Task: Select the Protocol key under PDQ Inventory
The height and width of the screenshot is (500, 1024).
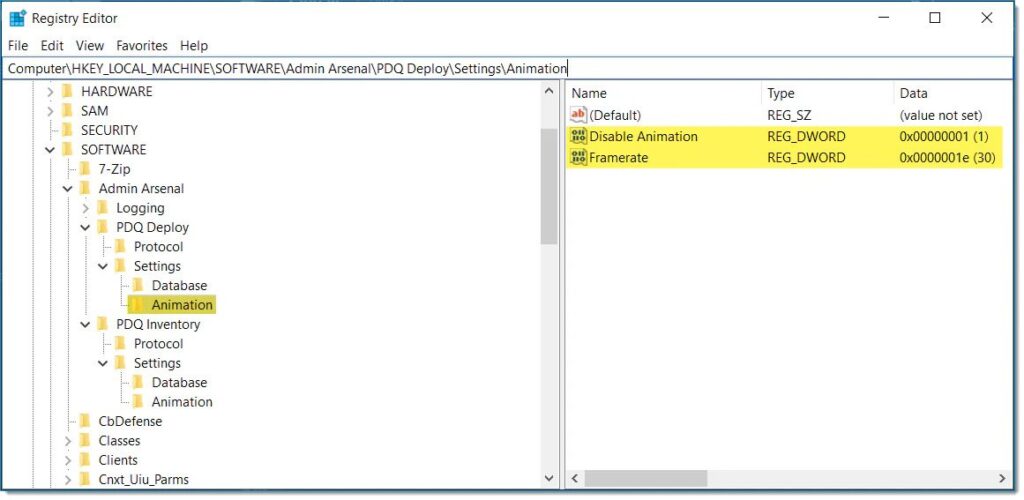Action: click(158, 343)
